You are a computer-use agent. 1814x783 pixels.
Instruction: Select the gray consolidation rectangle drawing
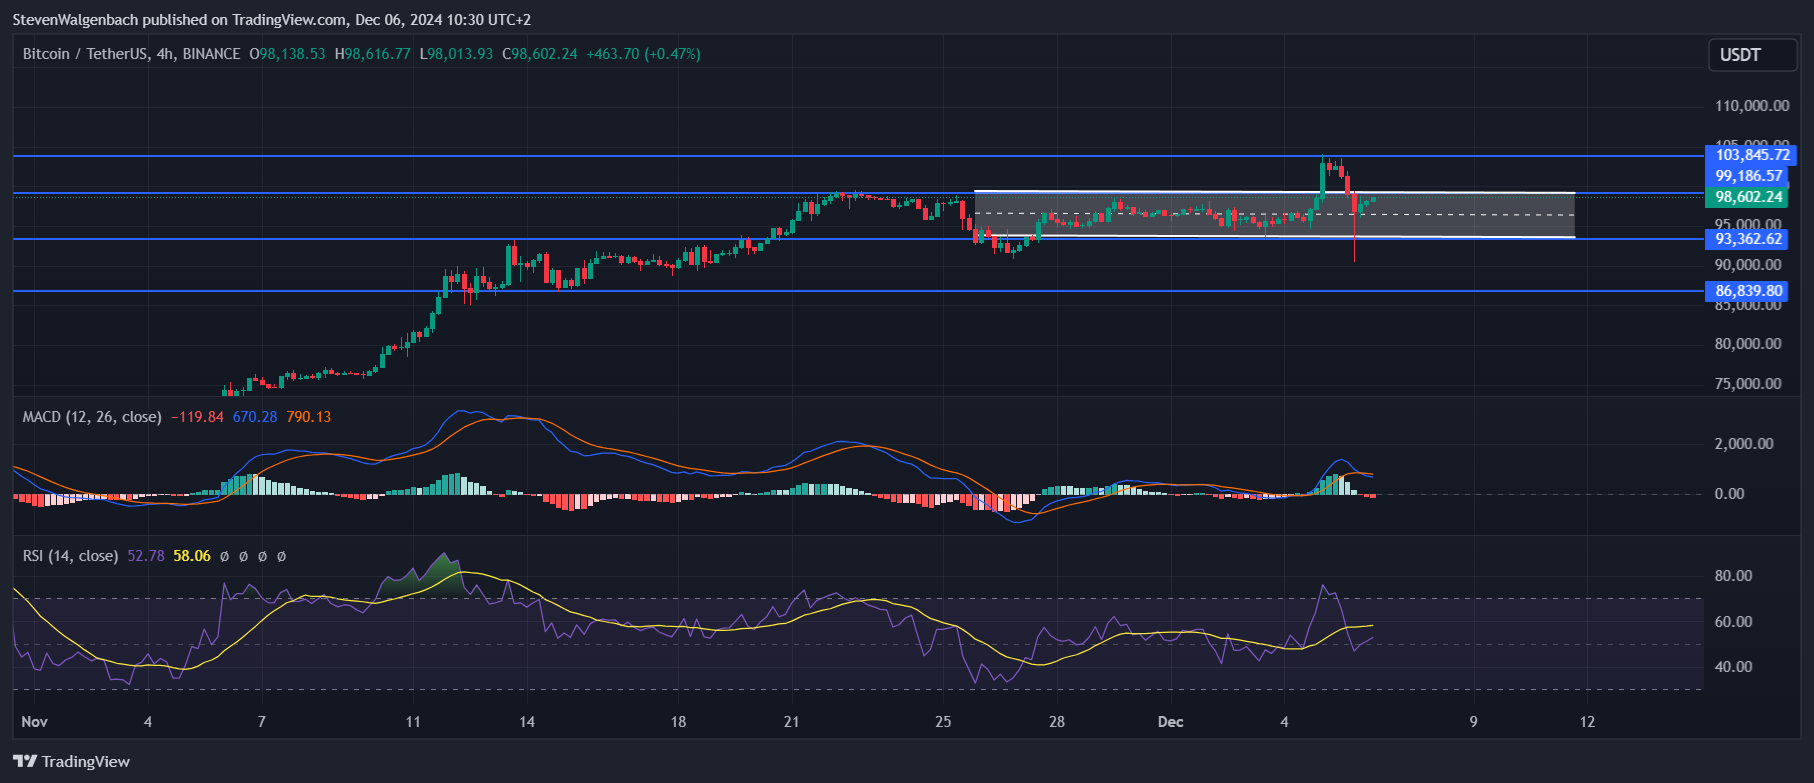click(x=1274, y=214)
